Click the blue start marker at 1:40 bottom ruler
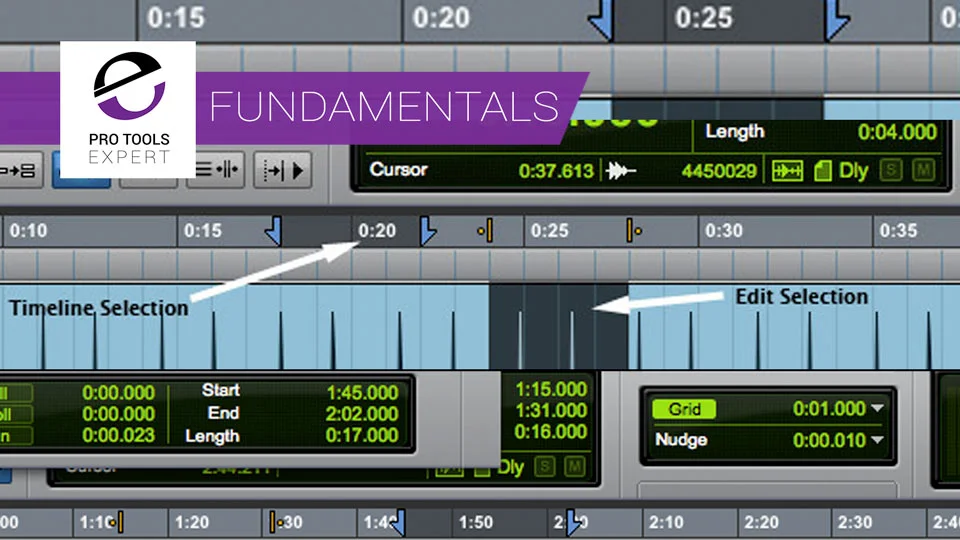This screenshot has height=540, width=960. coord(399,522)
